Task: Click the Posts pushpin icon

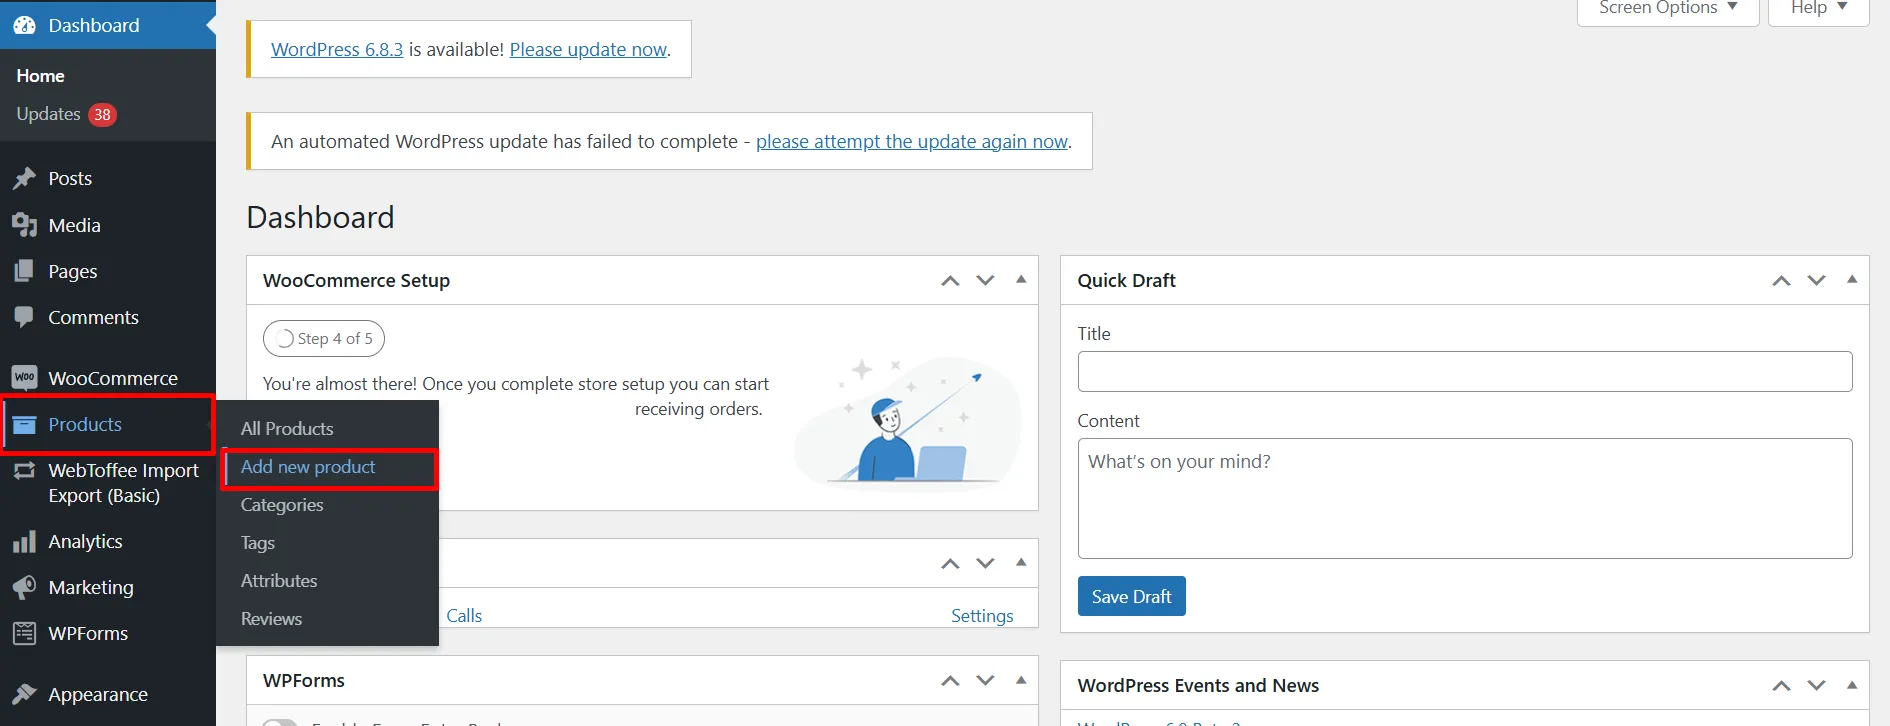Action: click(24, 179)
